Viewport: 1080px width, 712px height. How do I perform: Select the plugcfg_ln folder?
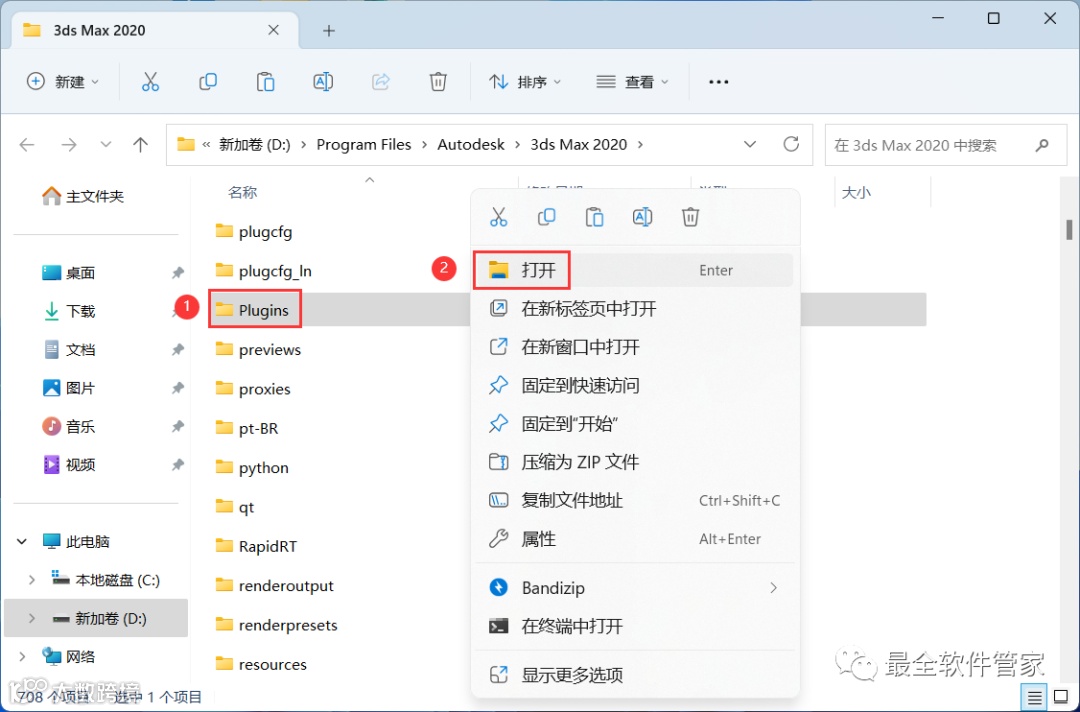point(263,271)
